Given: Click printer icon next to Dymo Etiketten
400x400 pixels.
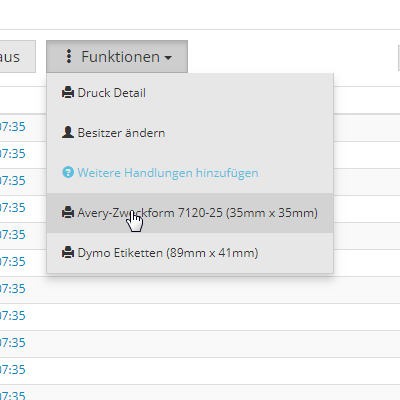Looking at the screenshot, I should click(x=68, y=252).
